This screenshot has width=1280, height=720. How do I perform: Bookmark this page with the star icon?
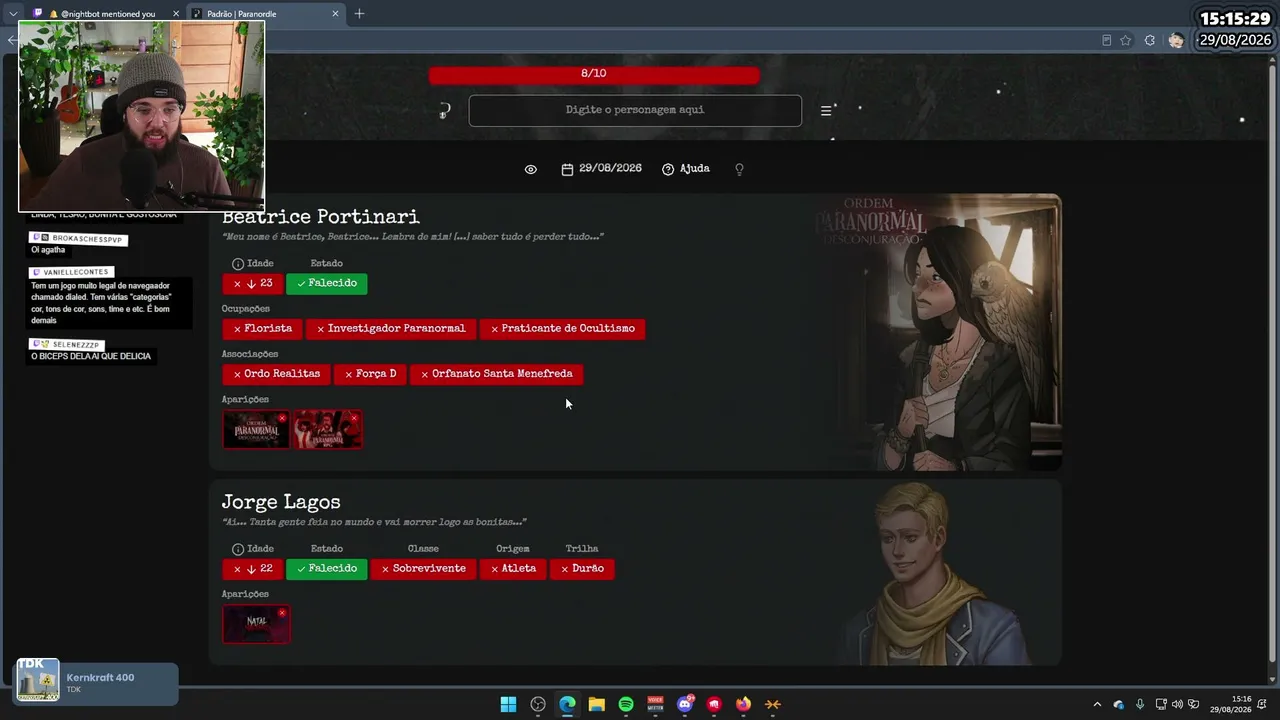(x=1126, y=41)
